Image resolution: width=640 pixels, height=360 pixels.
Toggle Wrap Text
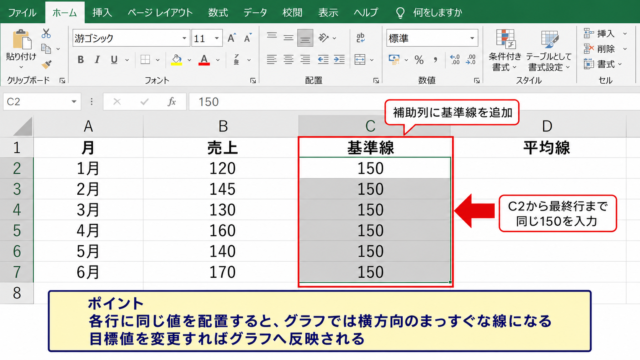(x=360, y=38)
